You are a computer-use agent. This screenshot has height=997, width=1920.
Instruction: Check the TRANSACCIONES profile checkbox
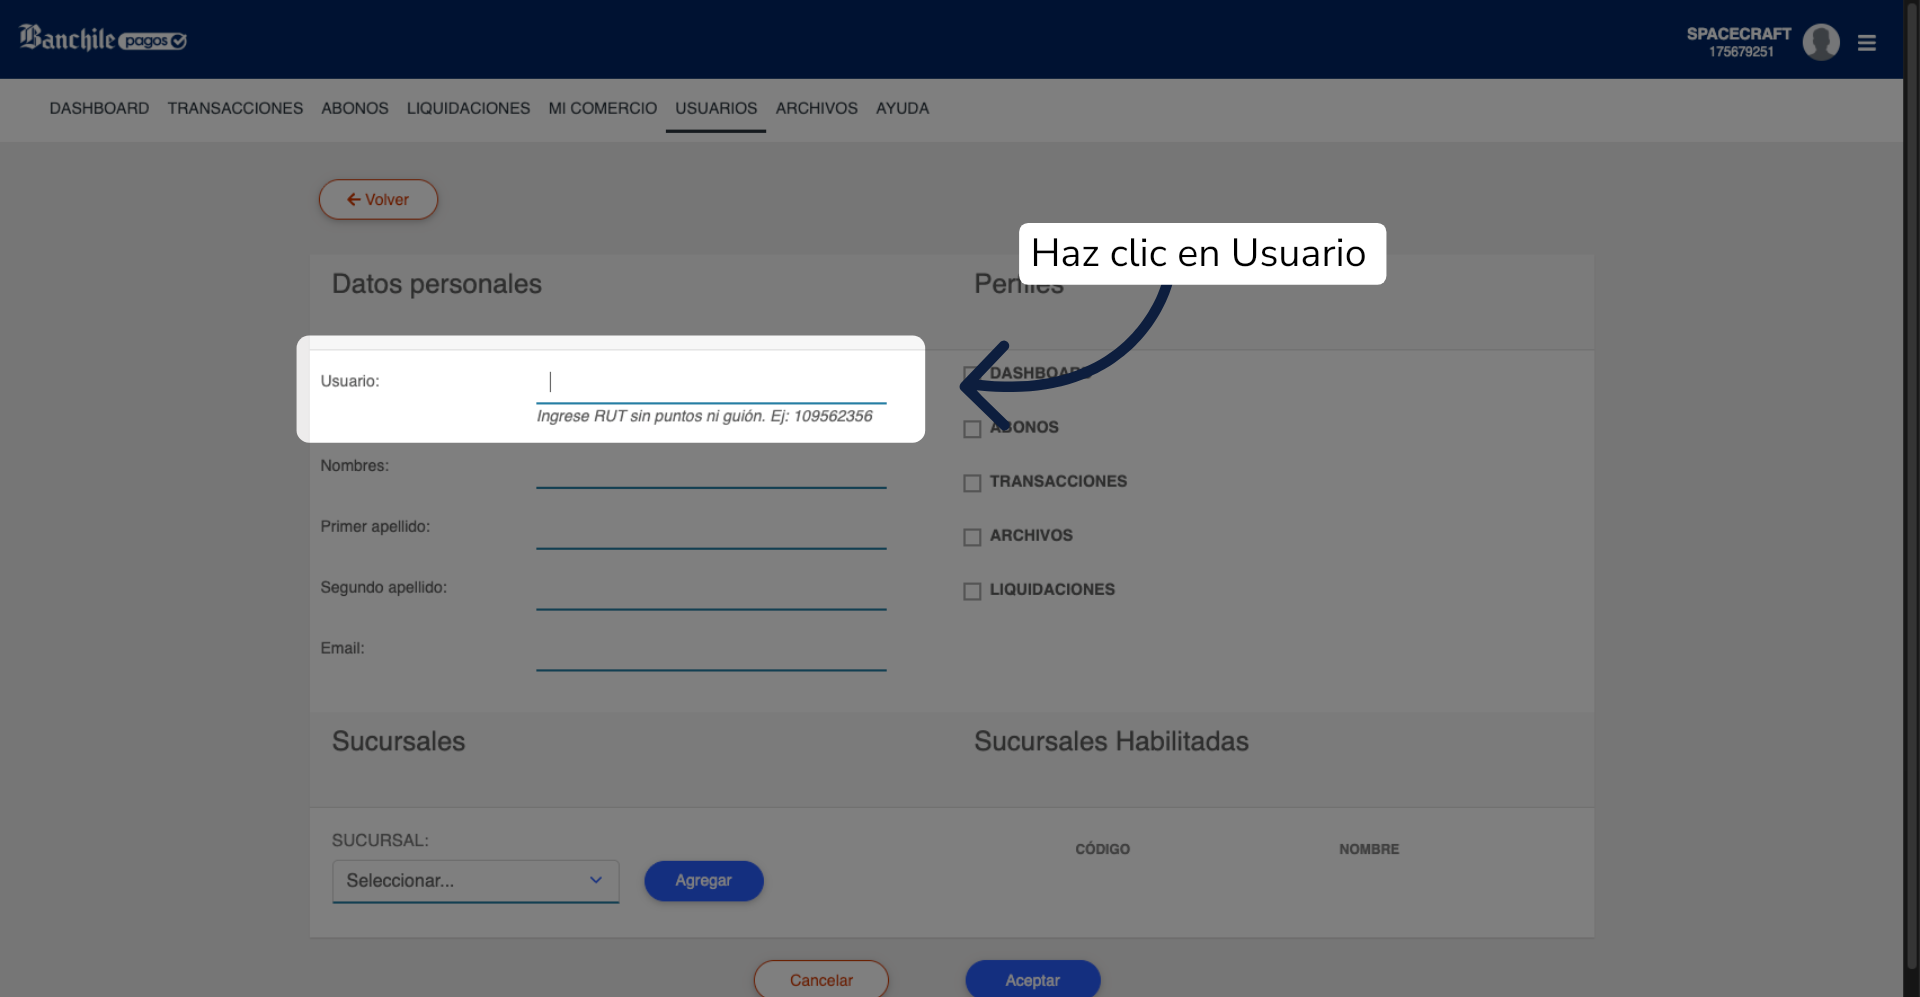point(972,483)
